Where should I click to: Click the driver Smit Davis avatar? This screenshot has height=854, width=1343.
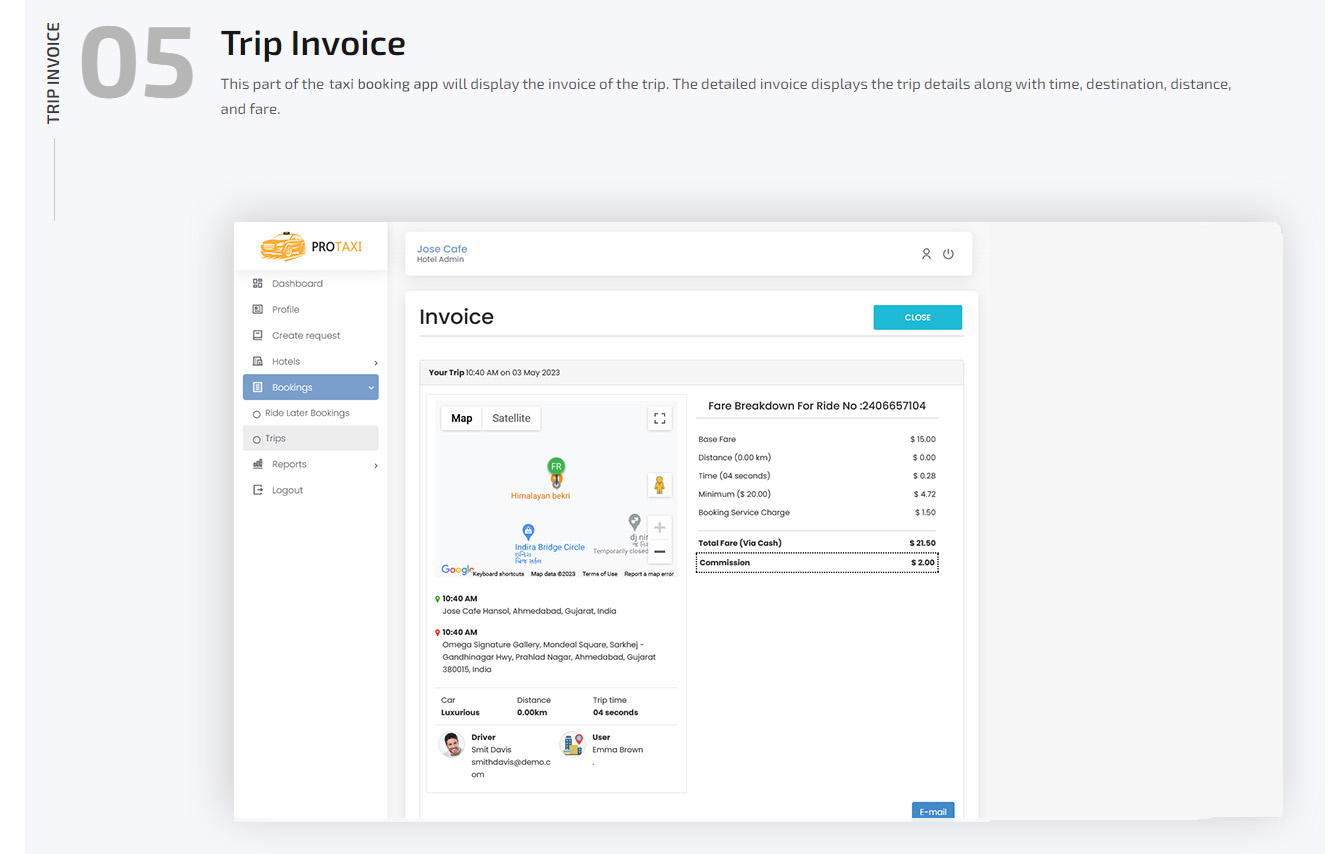(x=452, y=744)
